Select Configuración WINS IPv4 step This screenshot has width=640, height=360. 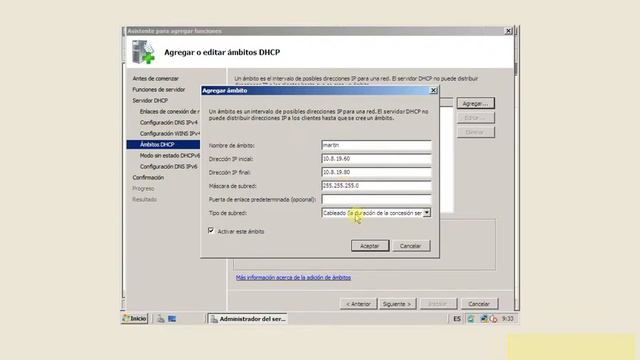[169, 133]
